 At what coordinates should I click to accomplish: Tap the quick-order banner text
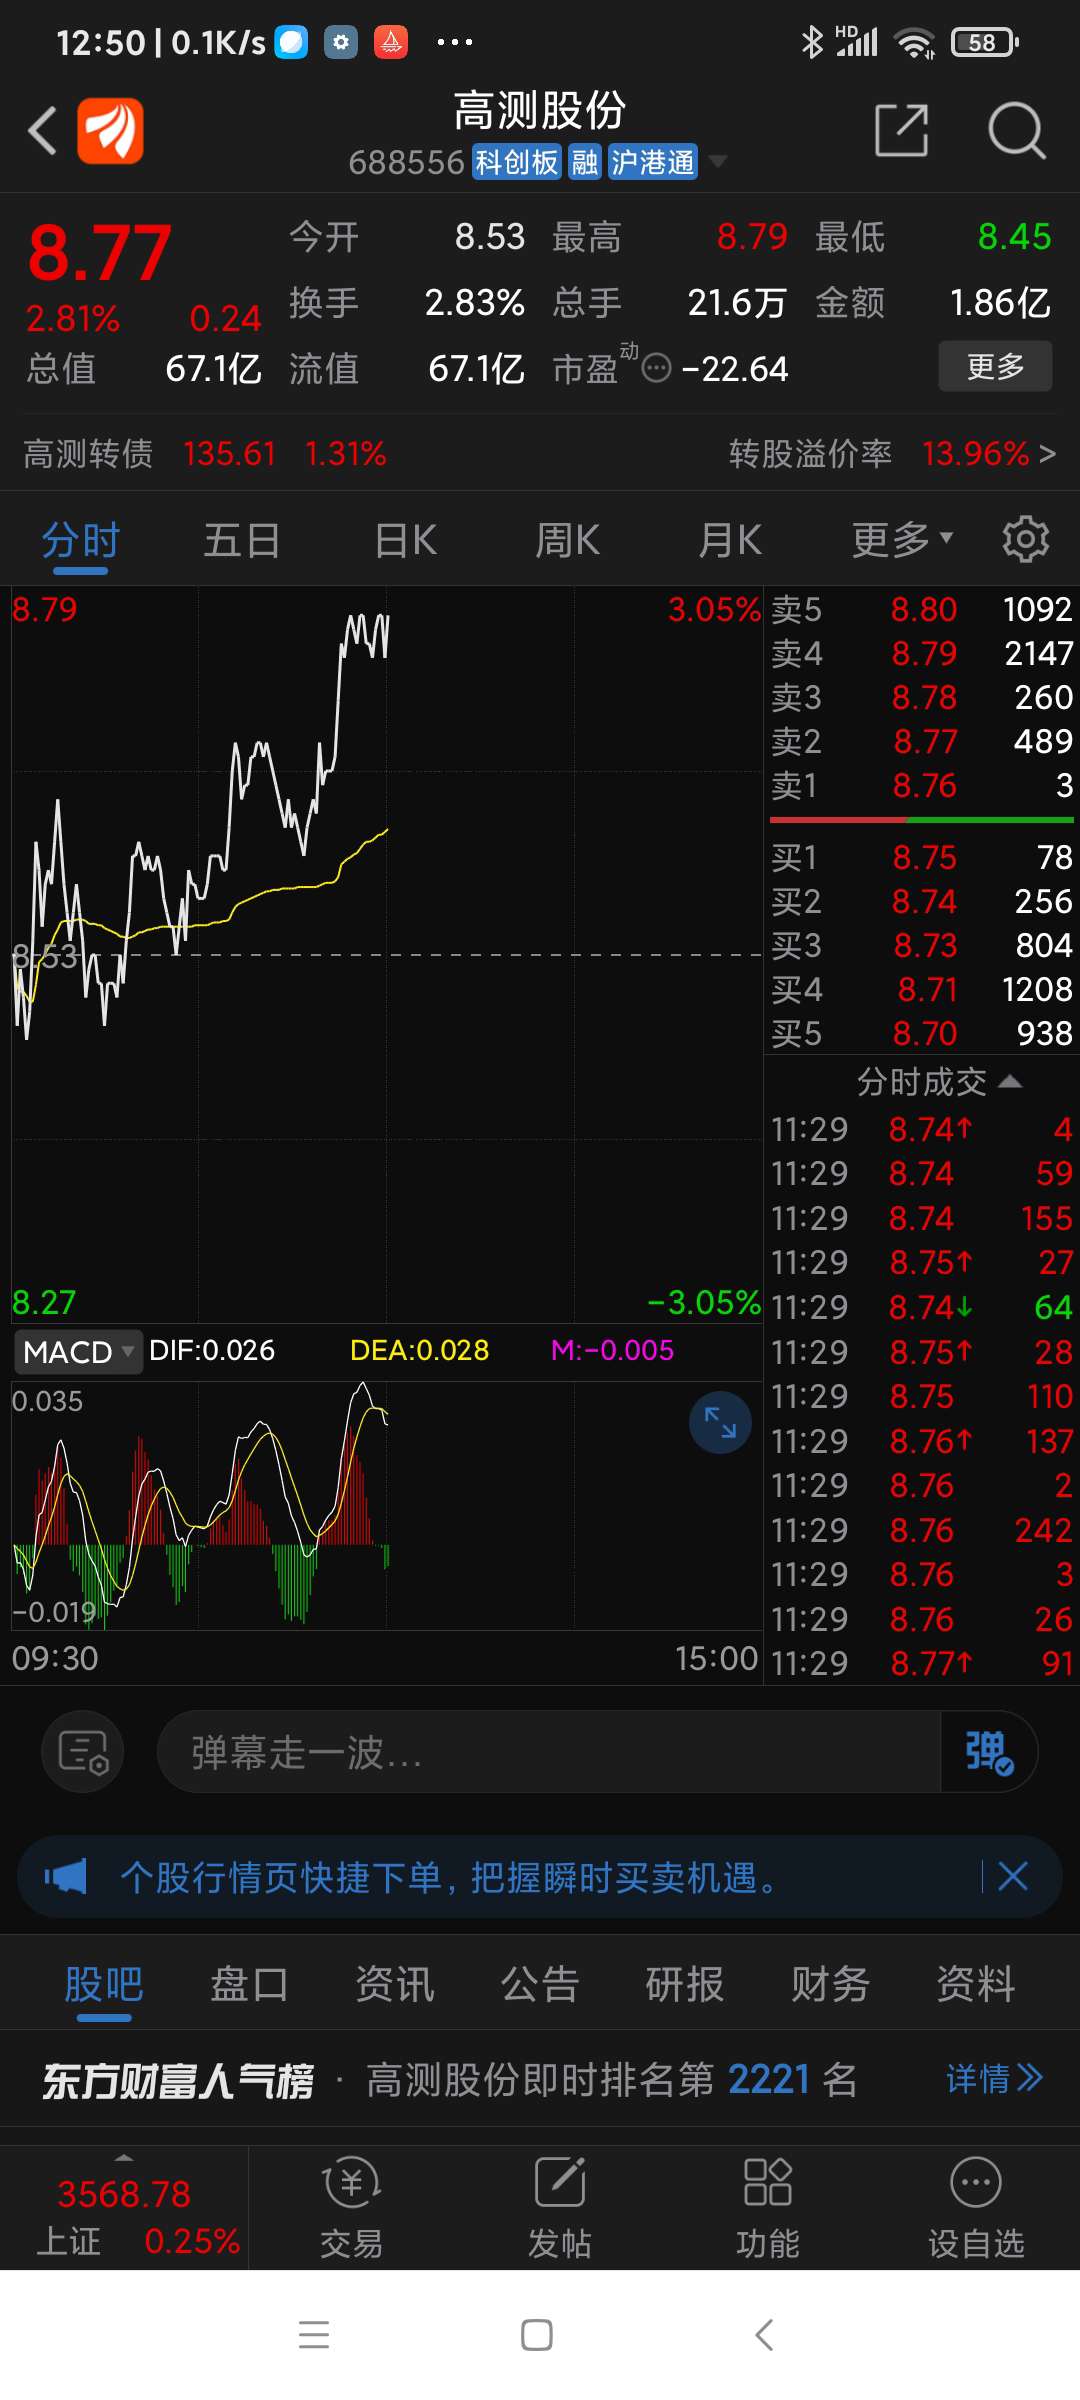[x=449, y=1877]
